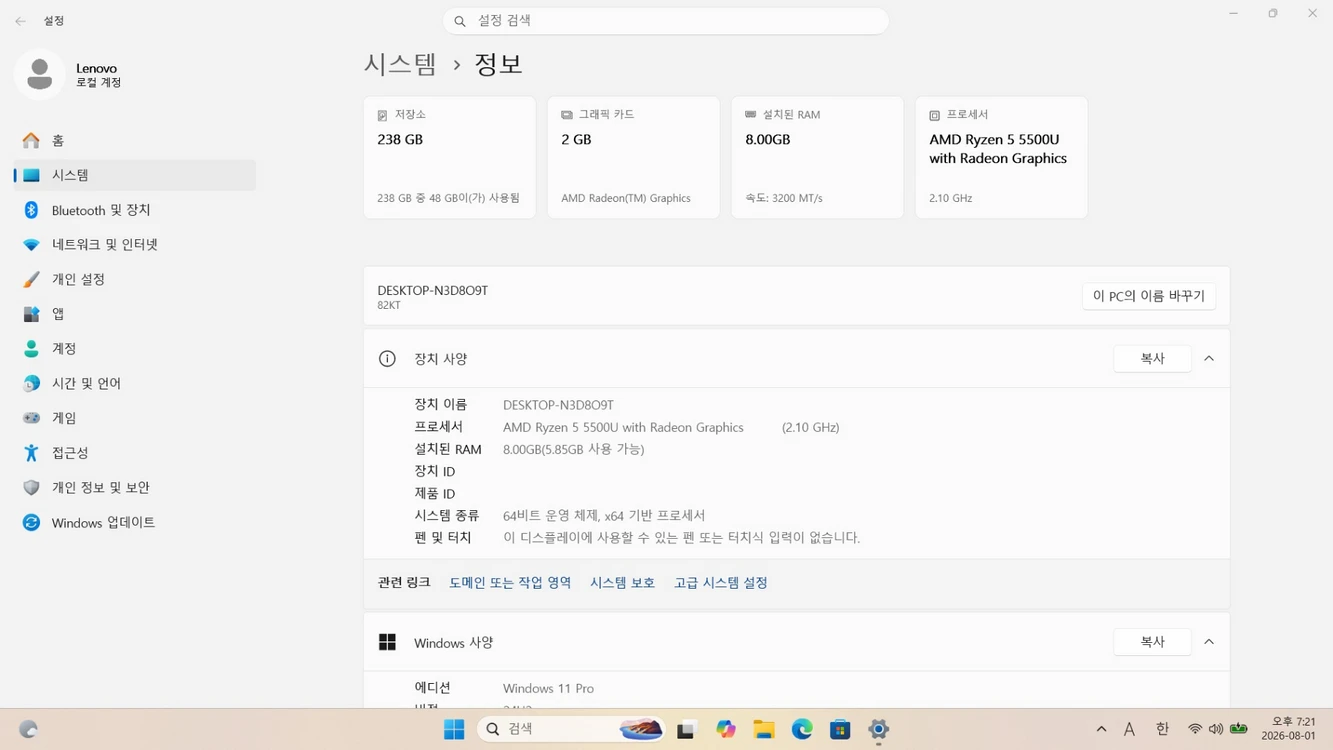Image resolution: width=1333 pixels, height=750 pixels.
Task: Click the personalization paintbrush icon
Action: [32, 279]
